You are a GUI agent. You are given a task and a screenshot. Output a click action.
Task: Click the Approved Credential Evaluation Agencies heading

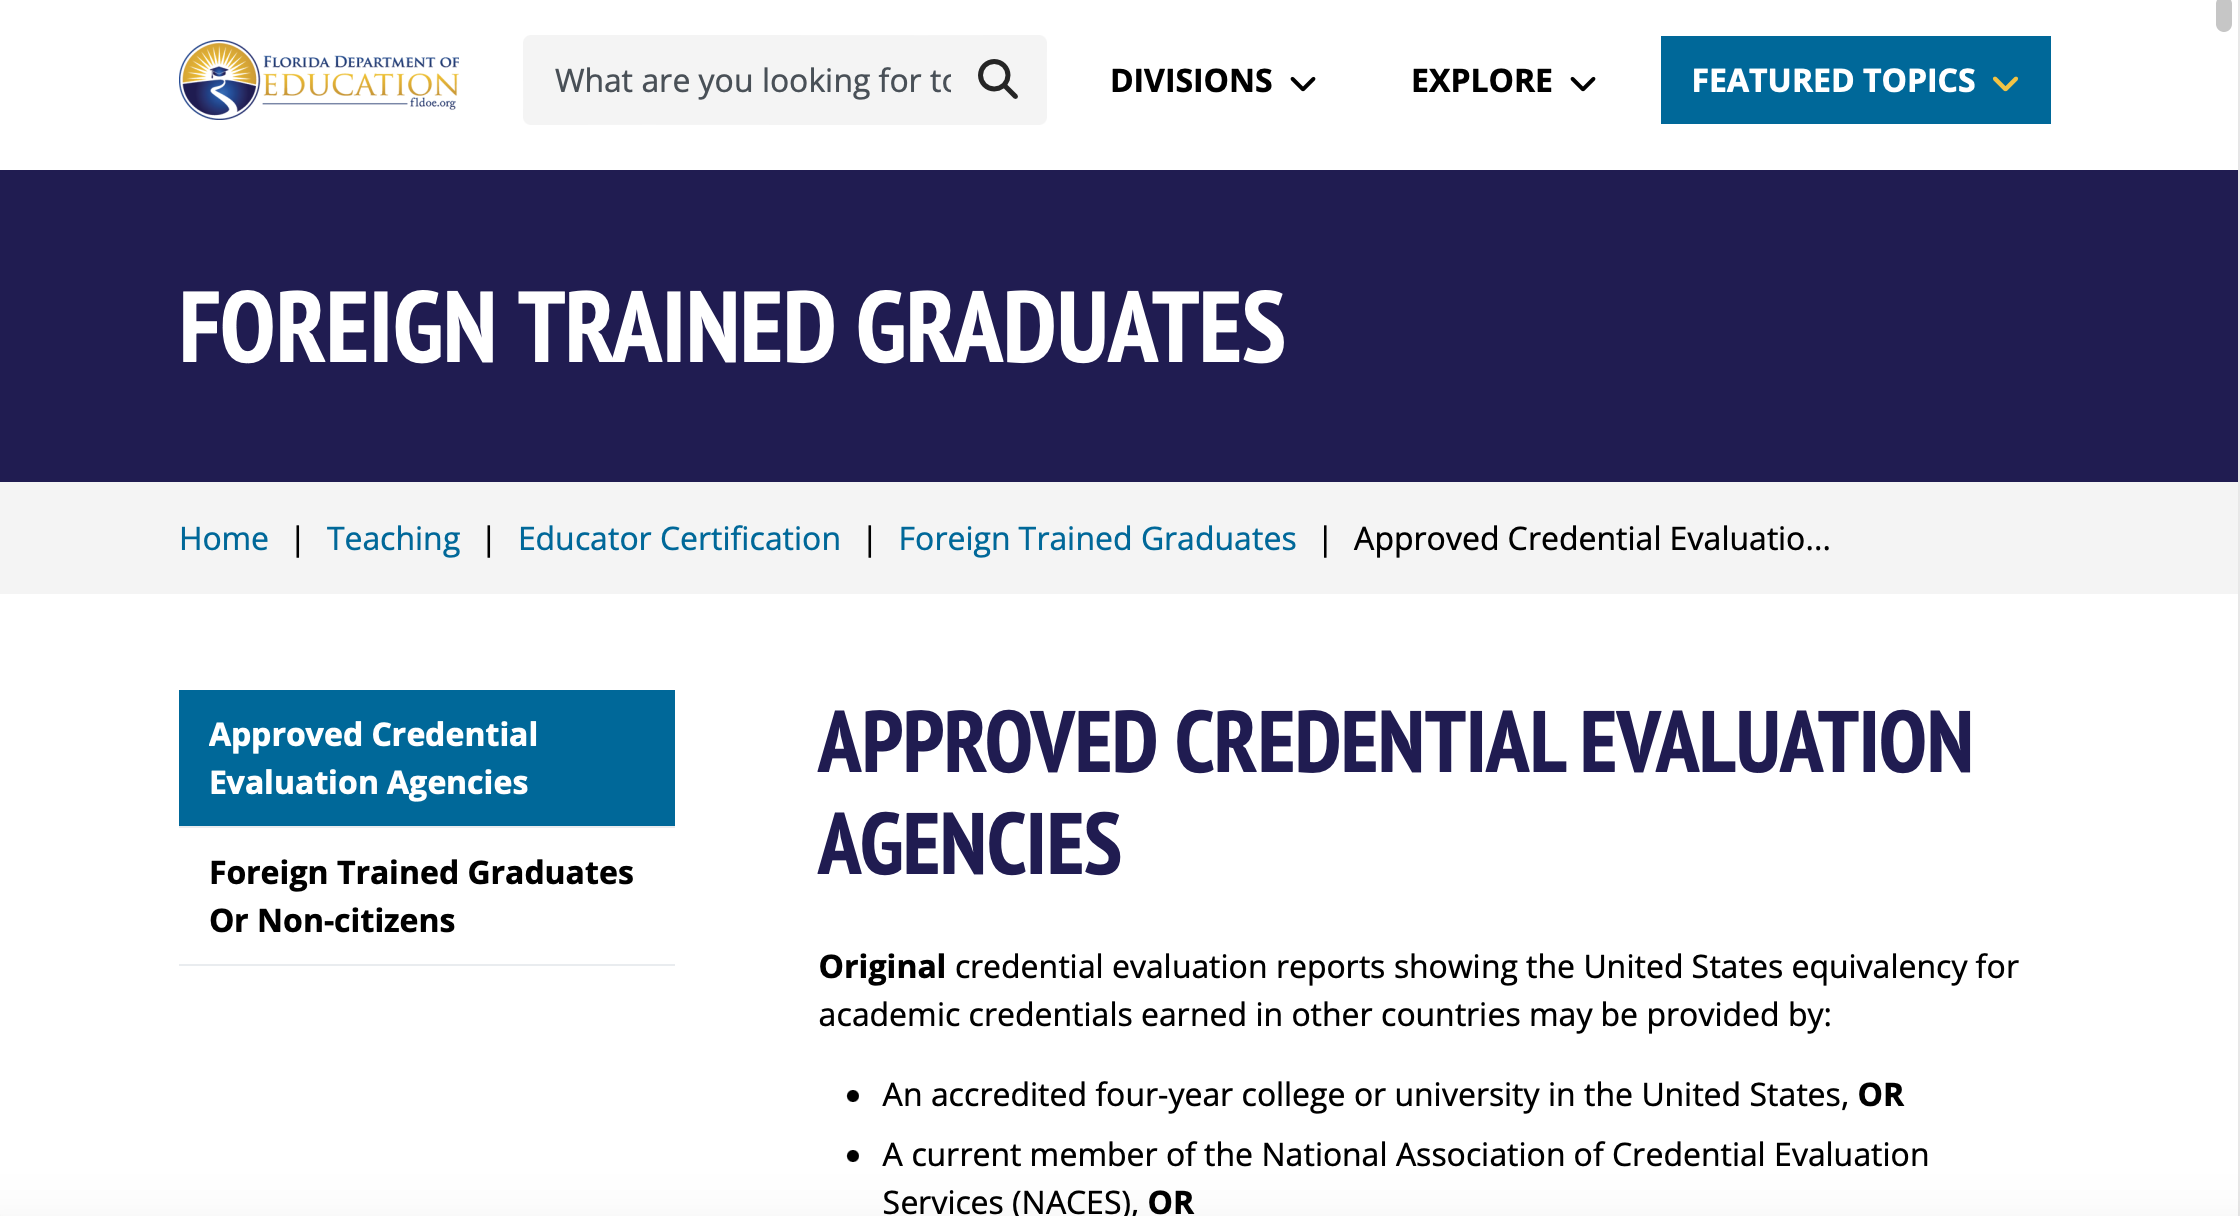click(1394, 792)
